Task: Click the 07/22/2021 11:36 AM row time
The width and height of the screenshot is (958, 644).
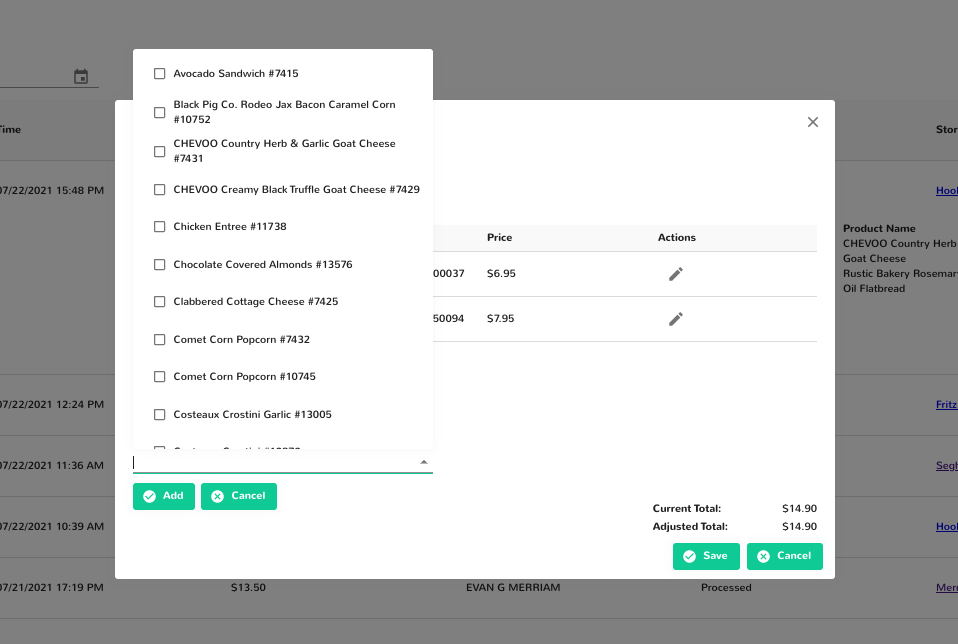Action: click(51, 466)
